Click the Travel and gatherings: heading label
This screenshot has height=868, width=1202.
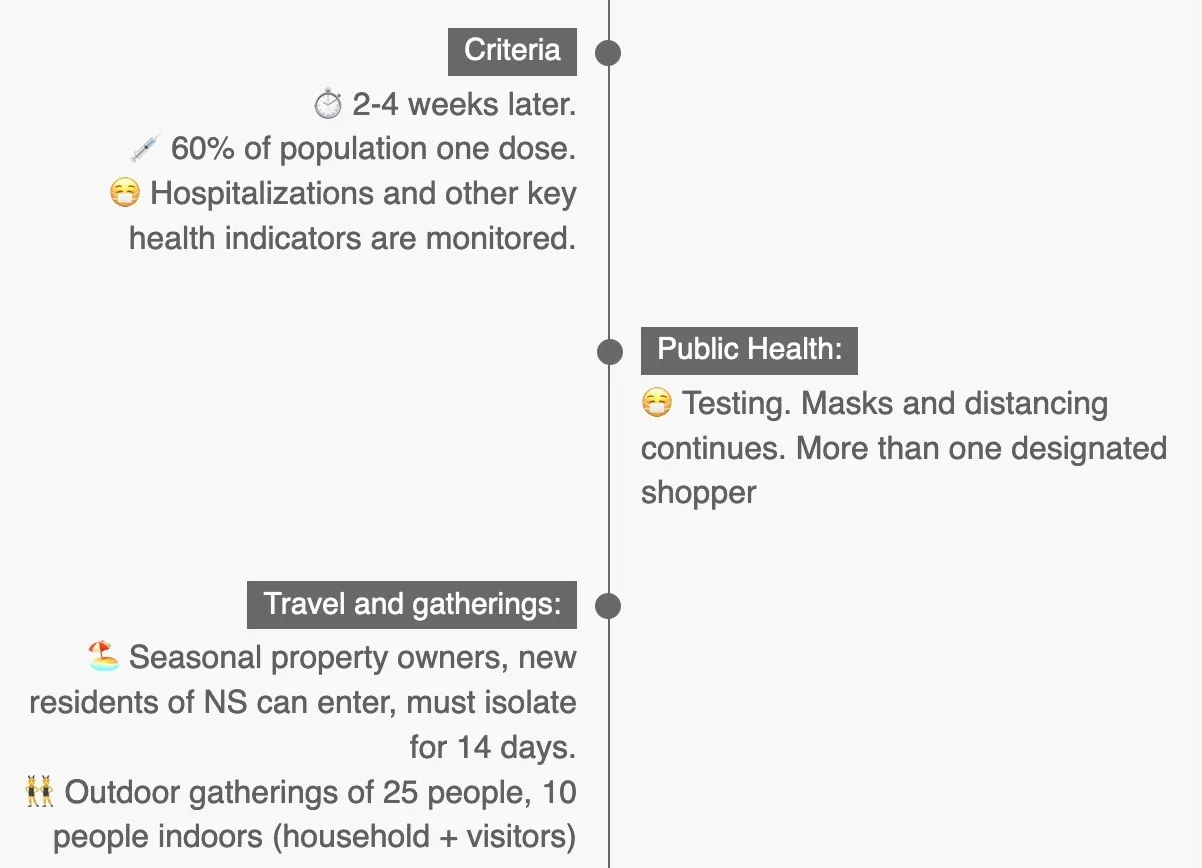click(412, 604)
